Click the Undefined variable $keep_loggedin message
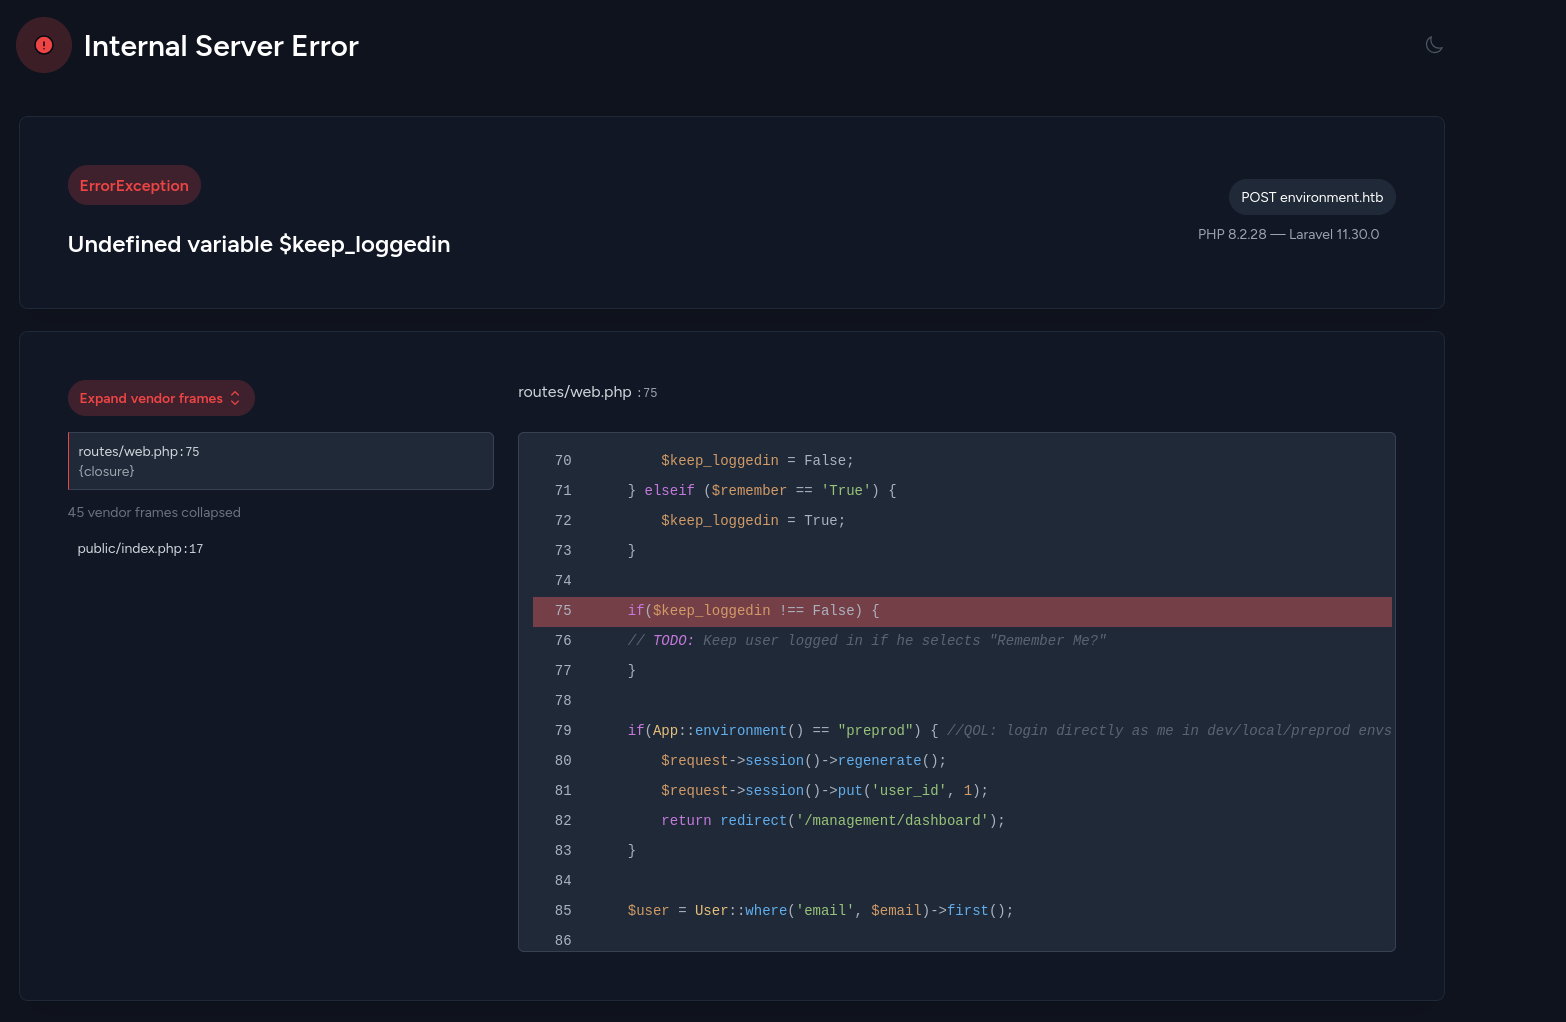 259,245
